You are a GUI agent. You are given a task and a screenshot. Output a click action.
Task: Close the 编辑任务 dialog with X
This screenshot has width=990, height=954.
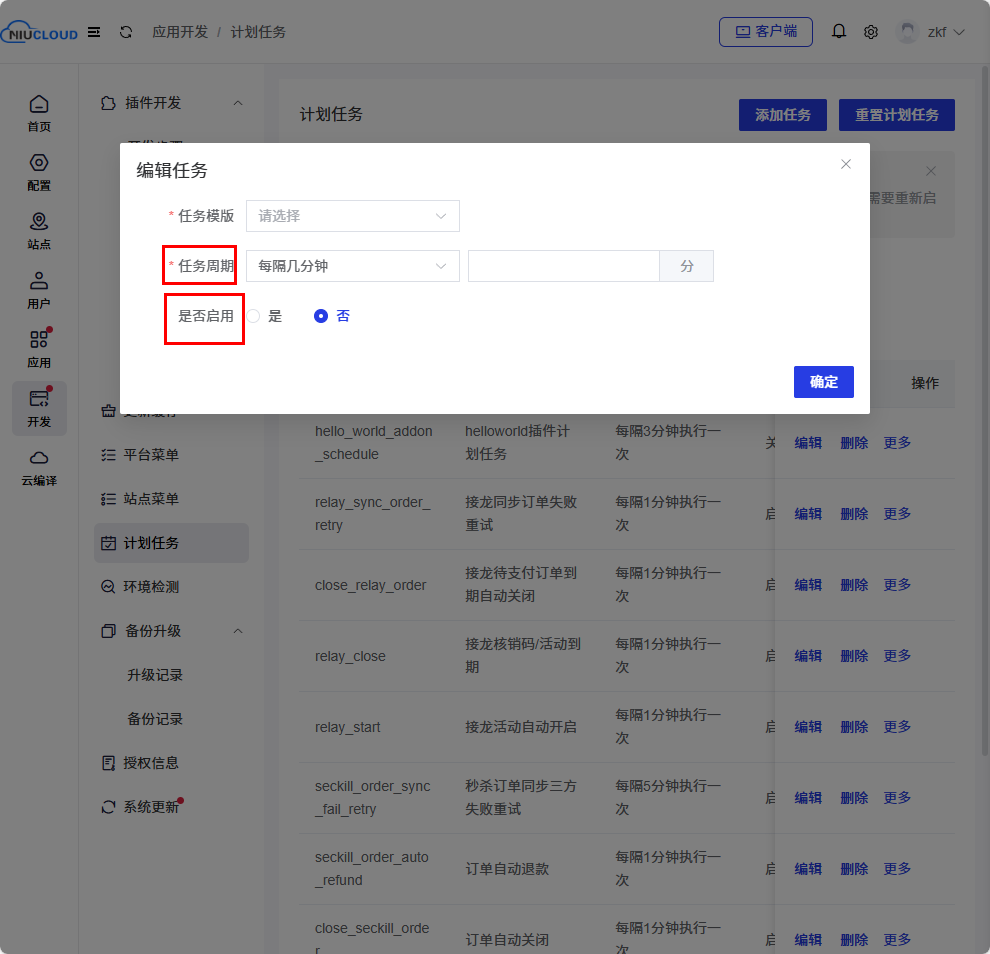pyautogui.click(x=846, y=164)
